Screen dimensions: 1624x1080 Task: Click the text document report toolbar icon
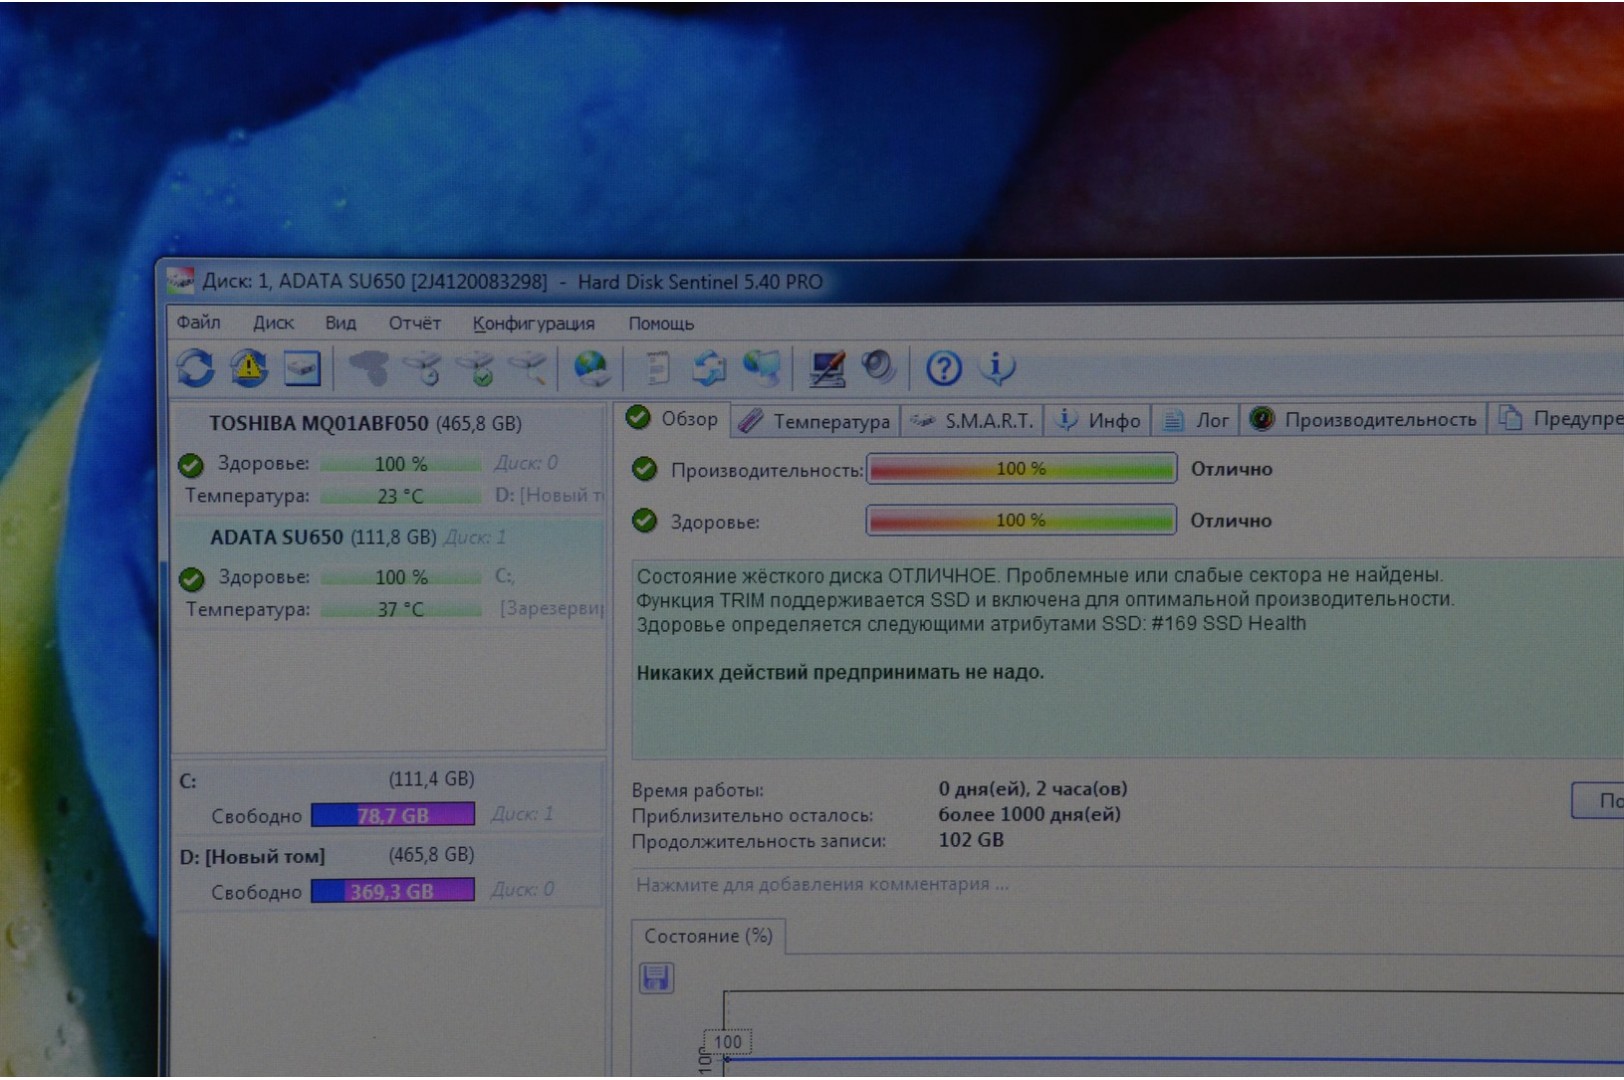(656, 368)
